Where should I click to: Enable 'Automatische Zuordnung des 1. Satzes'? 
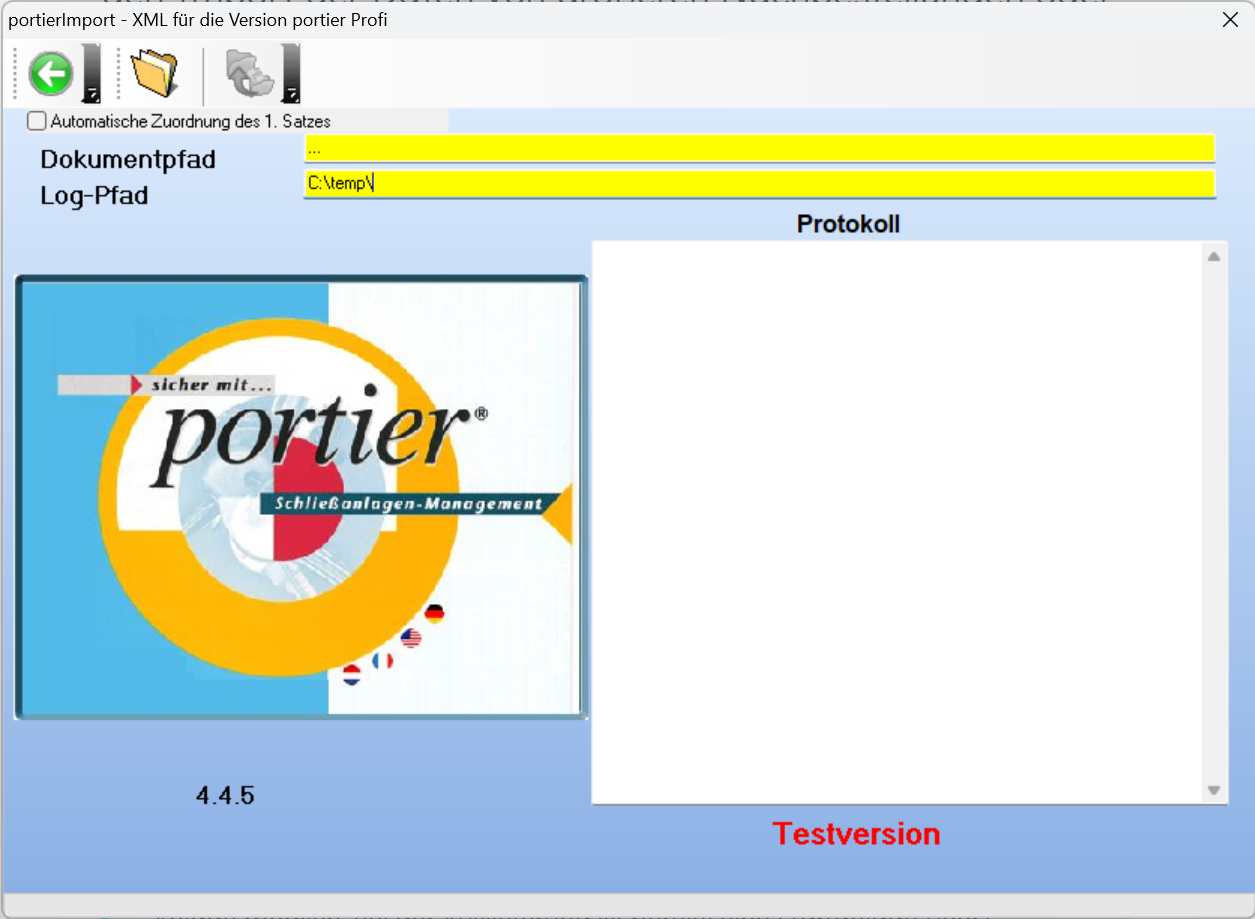36,121
